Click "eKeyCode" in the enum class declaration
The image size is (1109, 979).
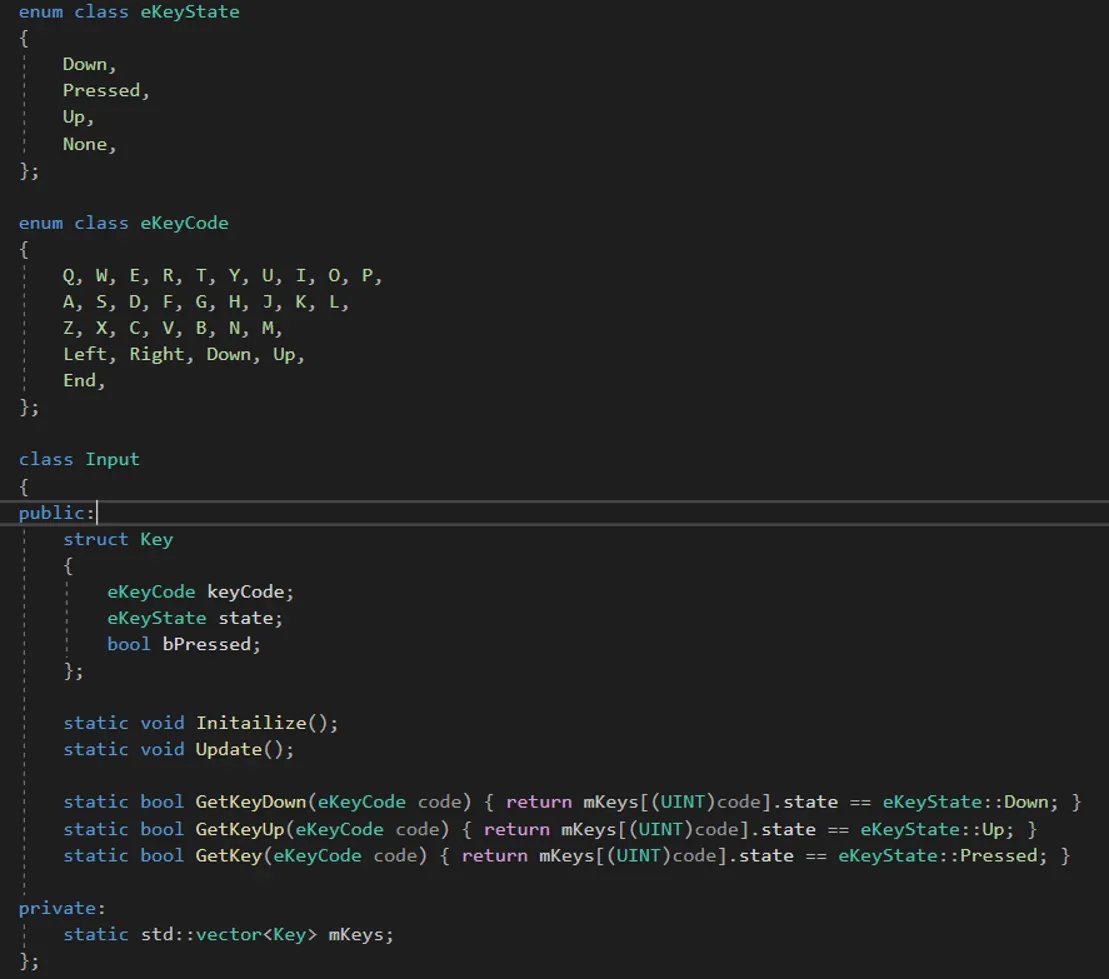click(184, 224)
